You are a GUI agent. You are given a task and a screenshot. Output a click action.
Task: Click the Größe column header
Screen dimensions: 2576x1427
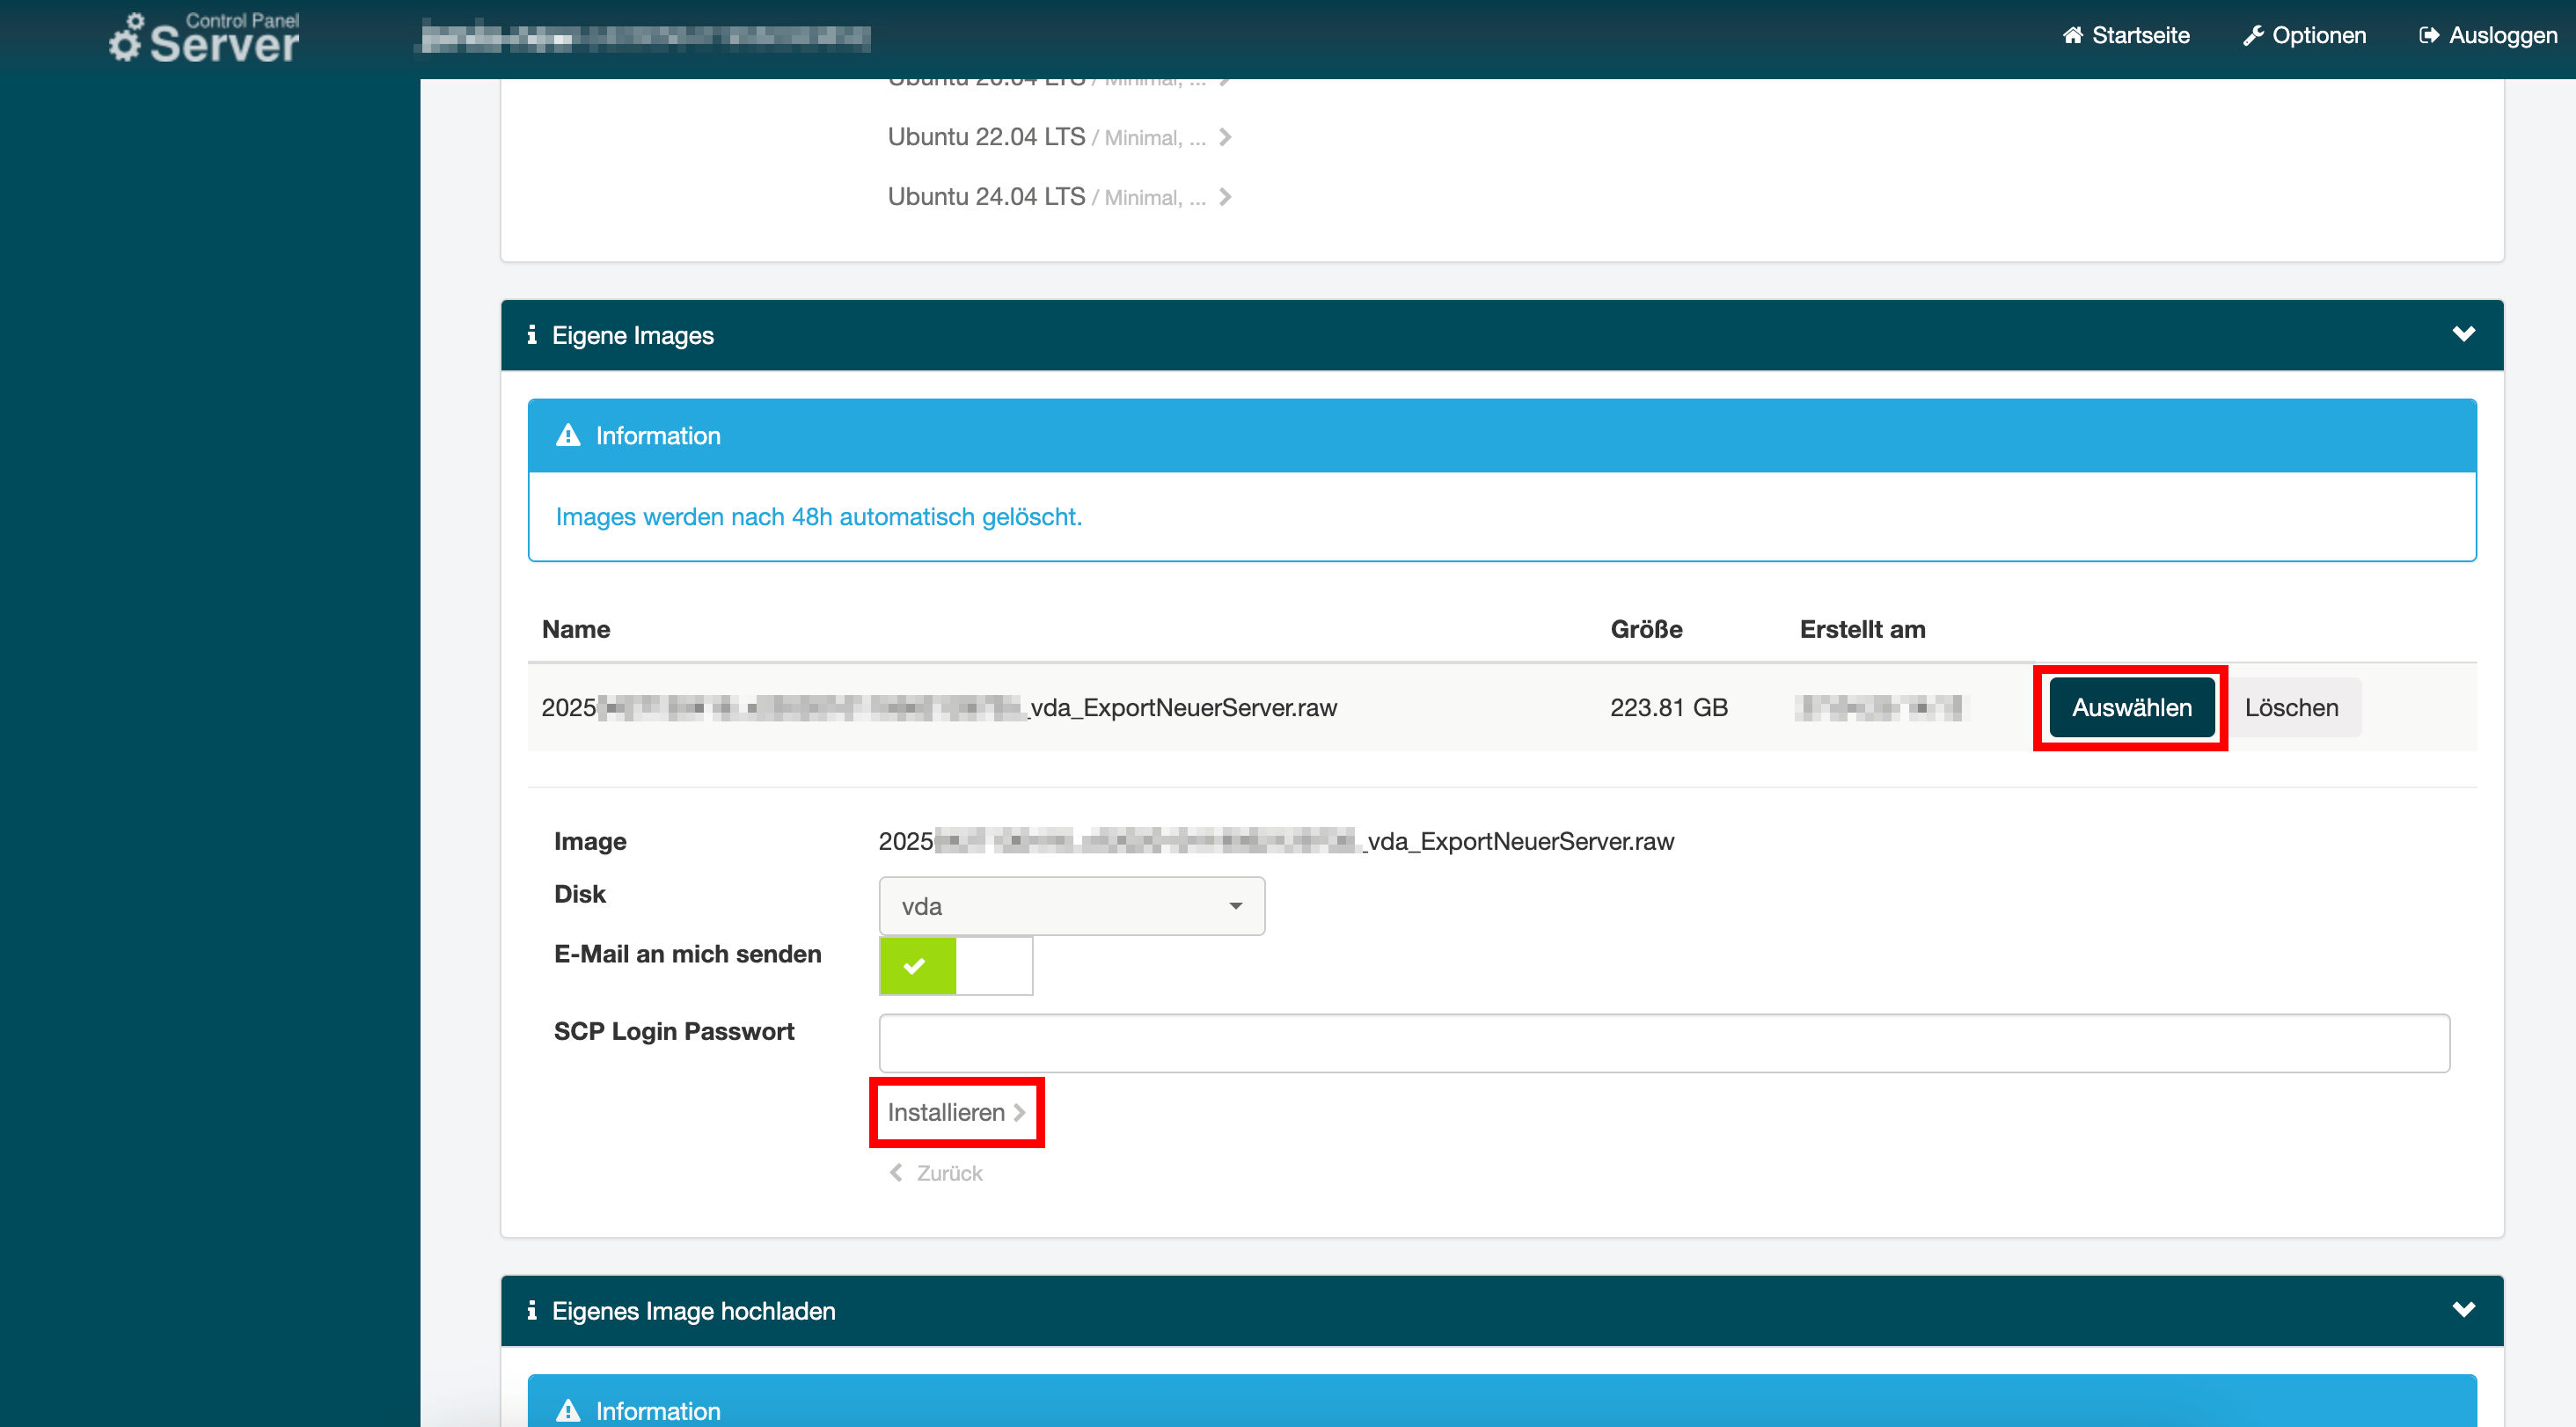point(1646,629)
